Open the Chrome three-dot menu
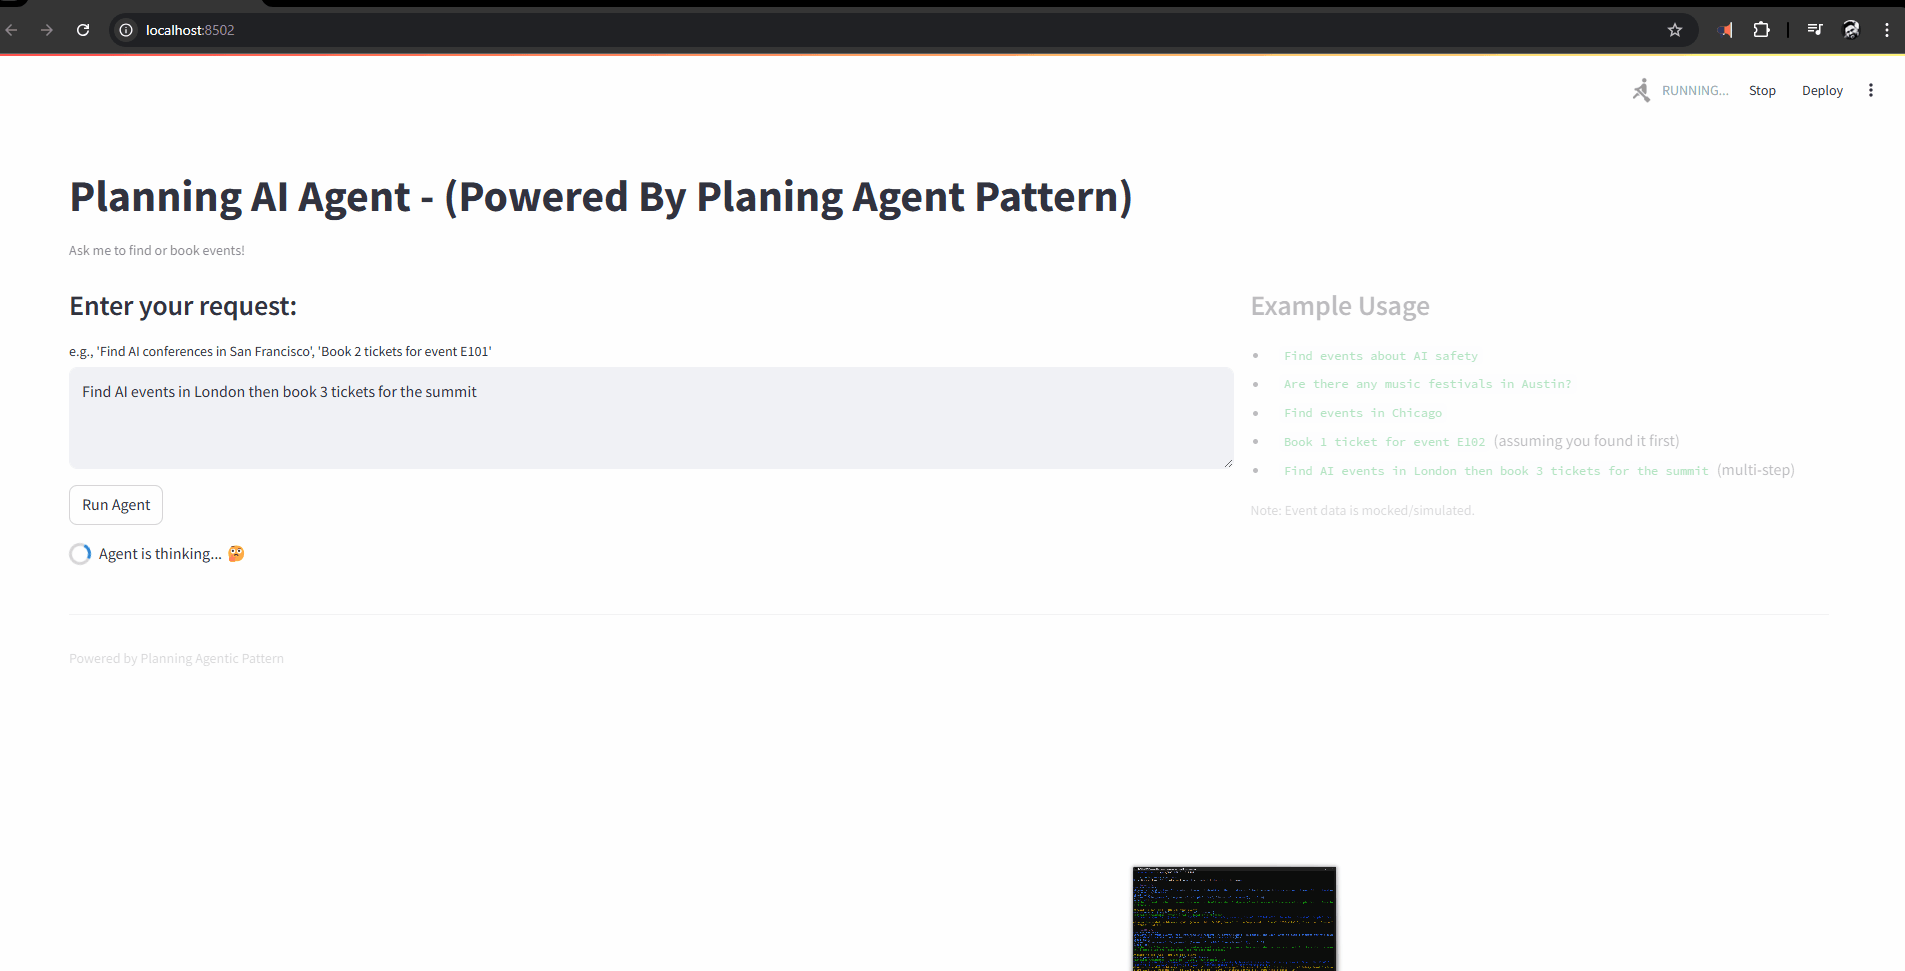 click(1887, 30)
